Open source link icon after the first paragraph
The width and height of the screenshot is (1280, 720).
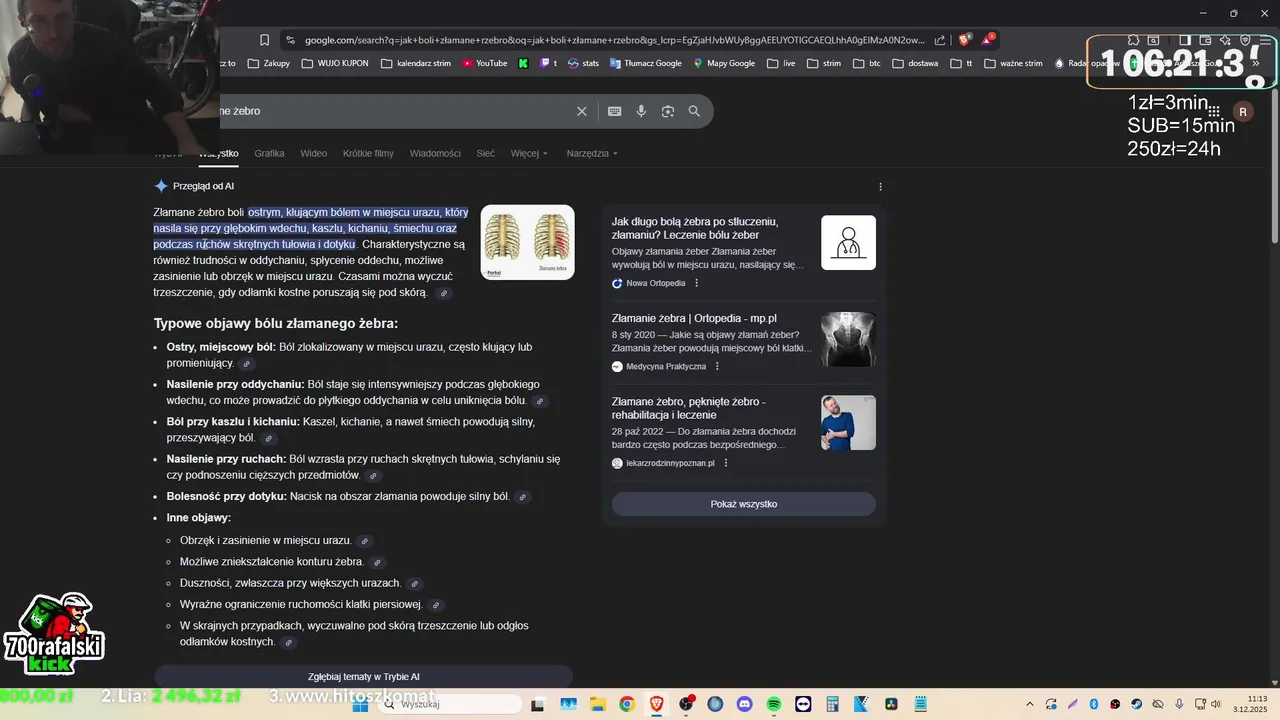pyautogui.click(x=444, y=293)
